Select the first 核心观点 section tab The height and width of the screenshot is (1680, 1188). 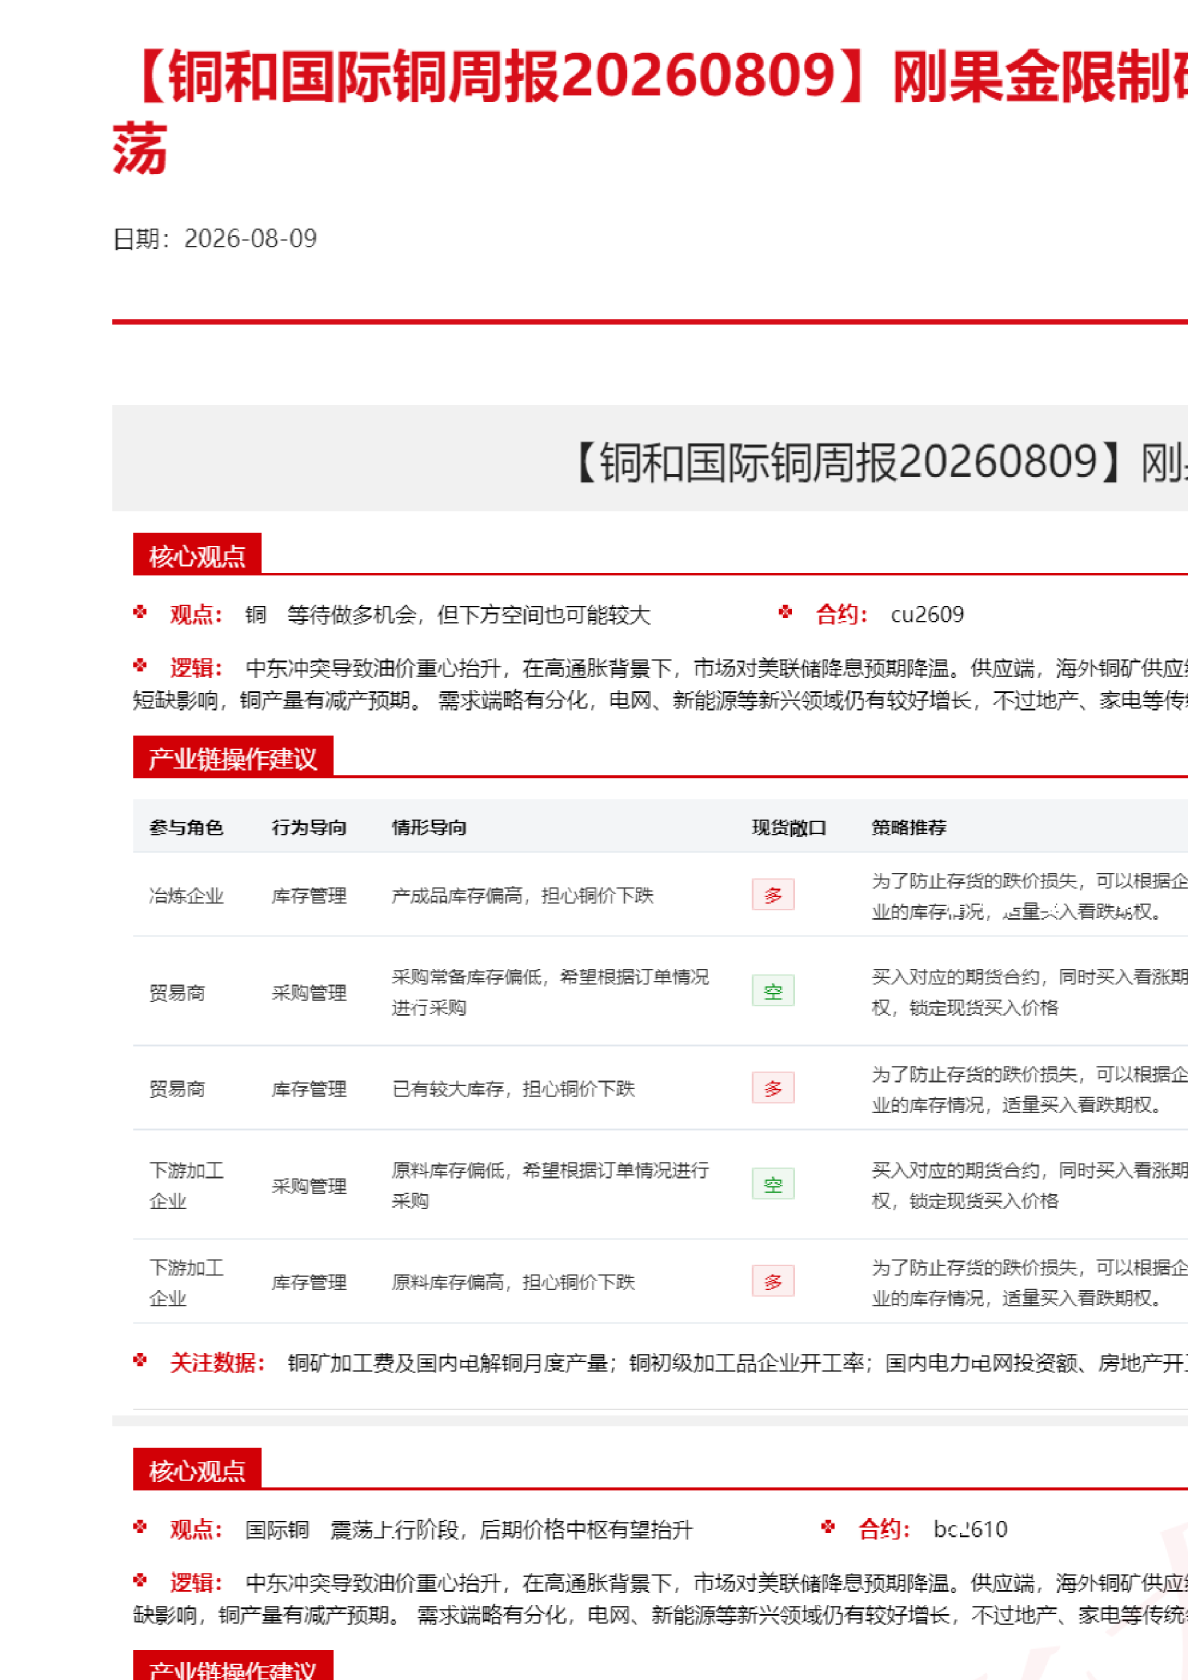click(197, 555)
